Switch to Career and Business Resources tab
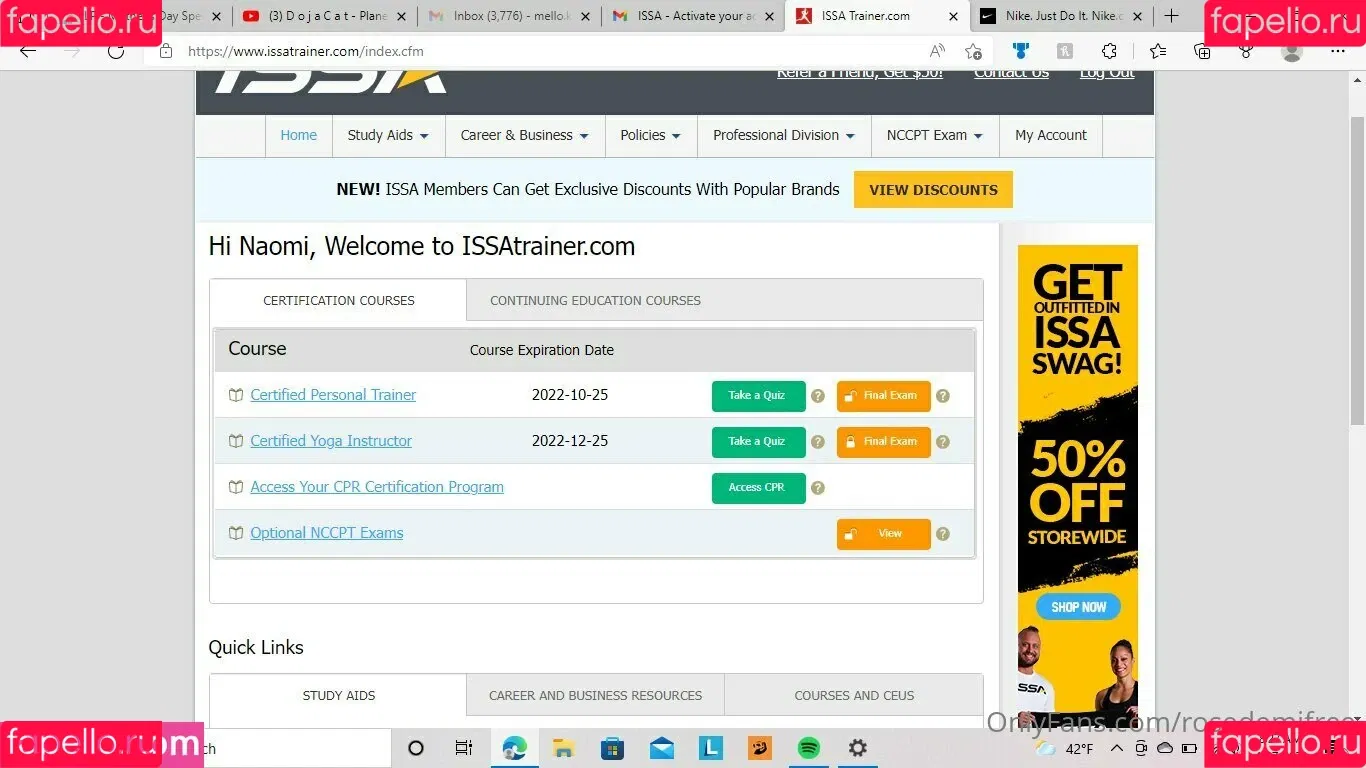The height and width of the screenshot is (768, 1366). [x=596, y=695]
